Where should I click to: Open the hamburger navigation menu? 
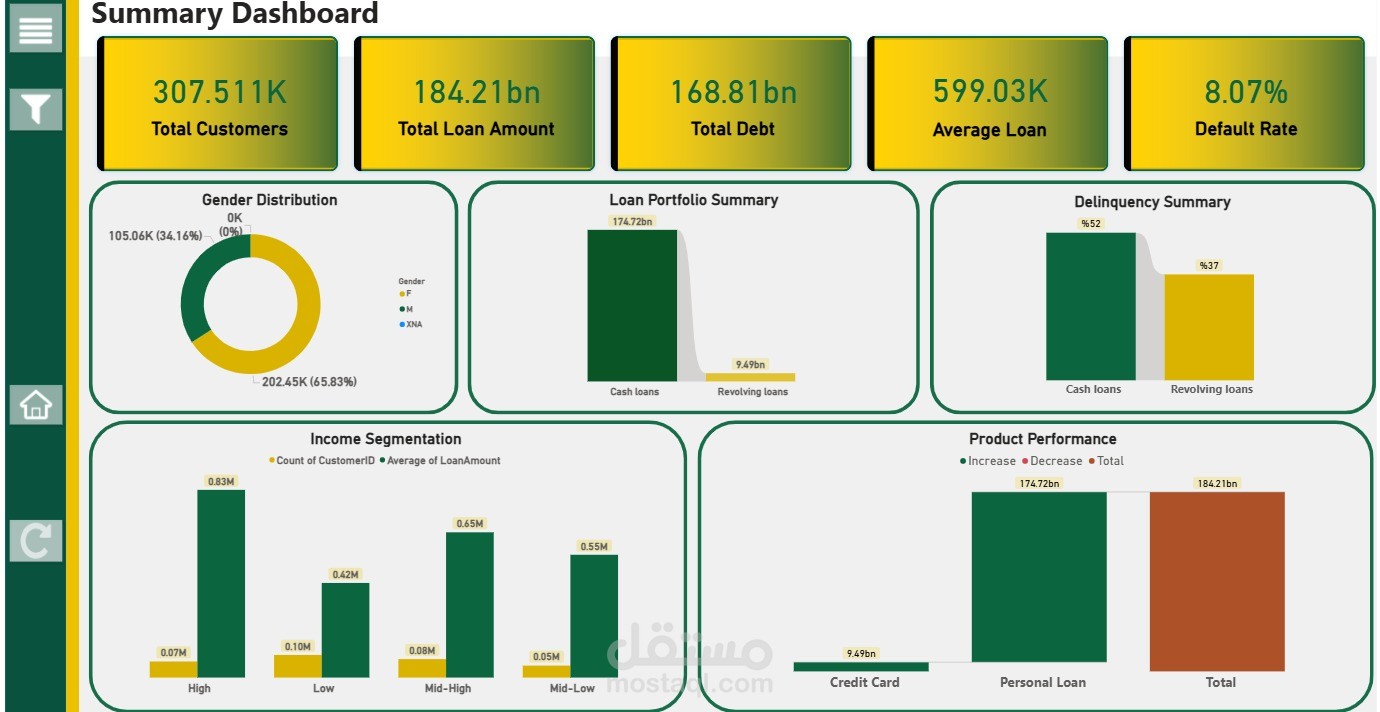pos(37,29)
